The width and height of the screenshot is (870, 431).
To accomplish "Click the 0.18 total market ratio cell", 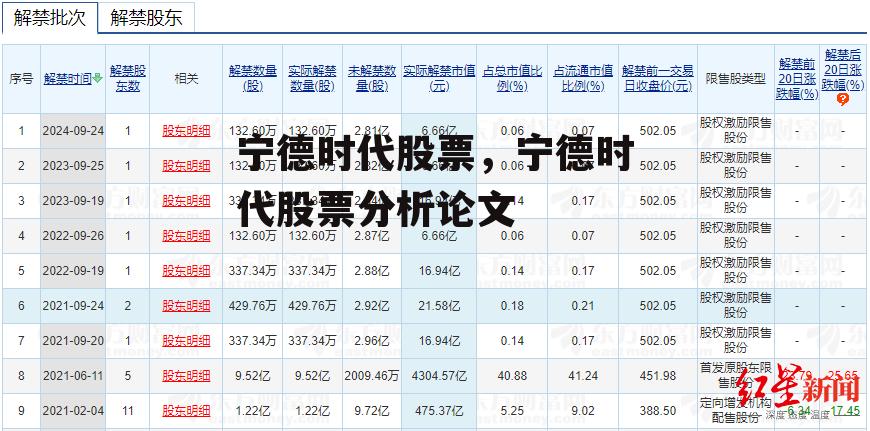I will pyautogui.click(x=512, y=306).
